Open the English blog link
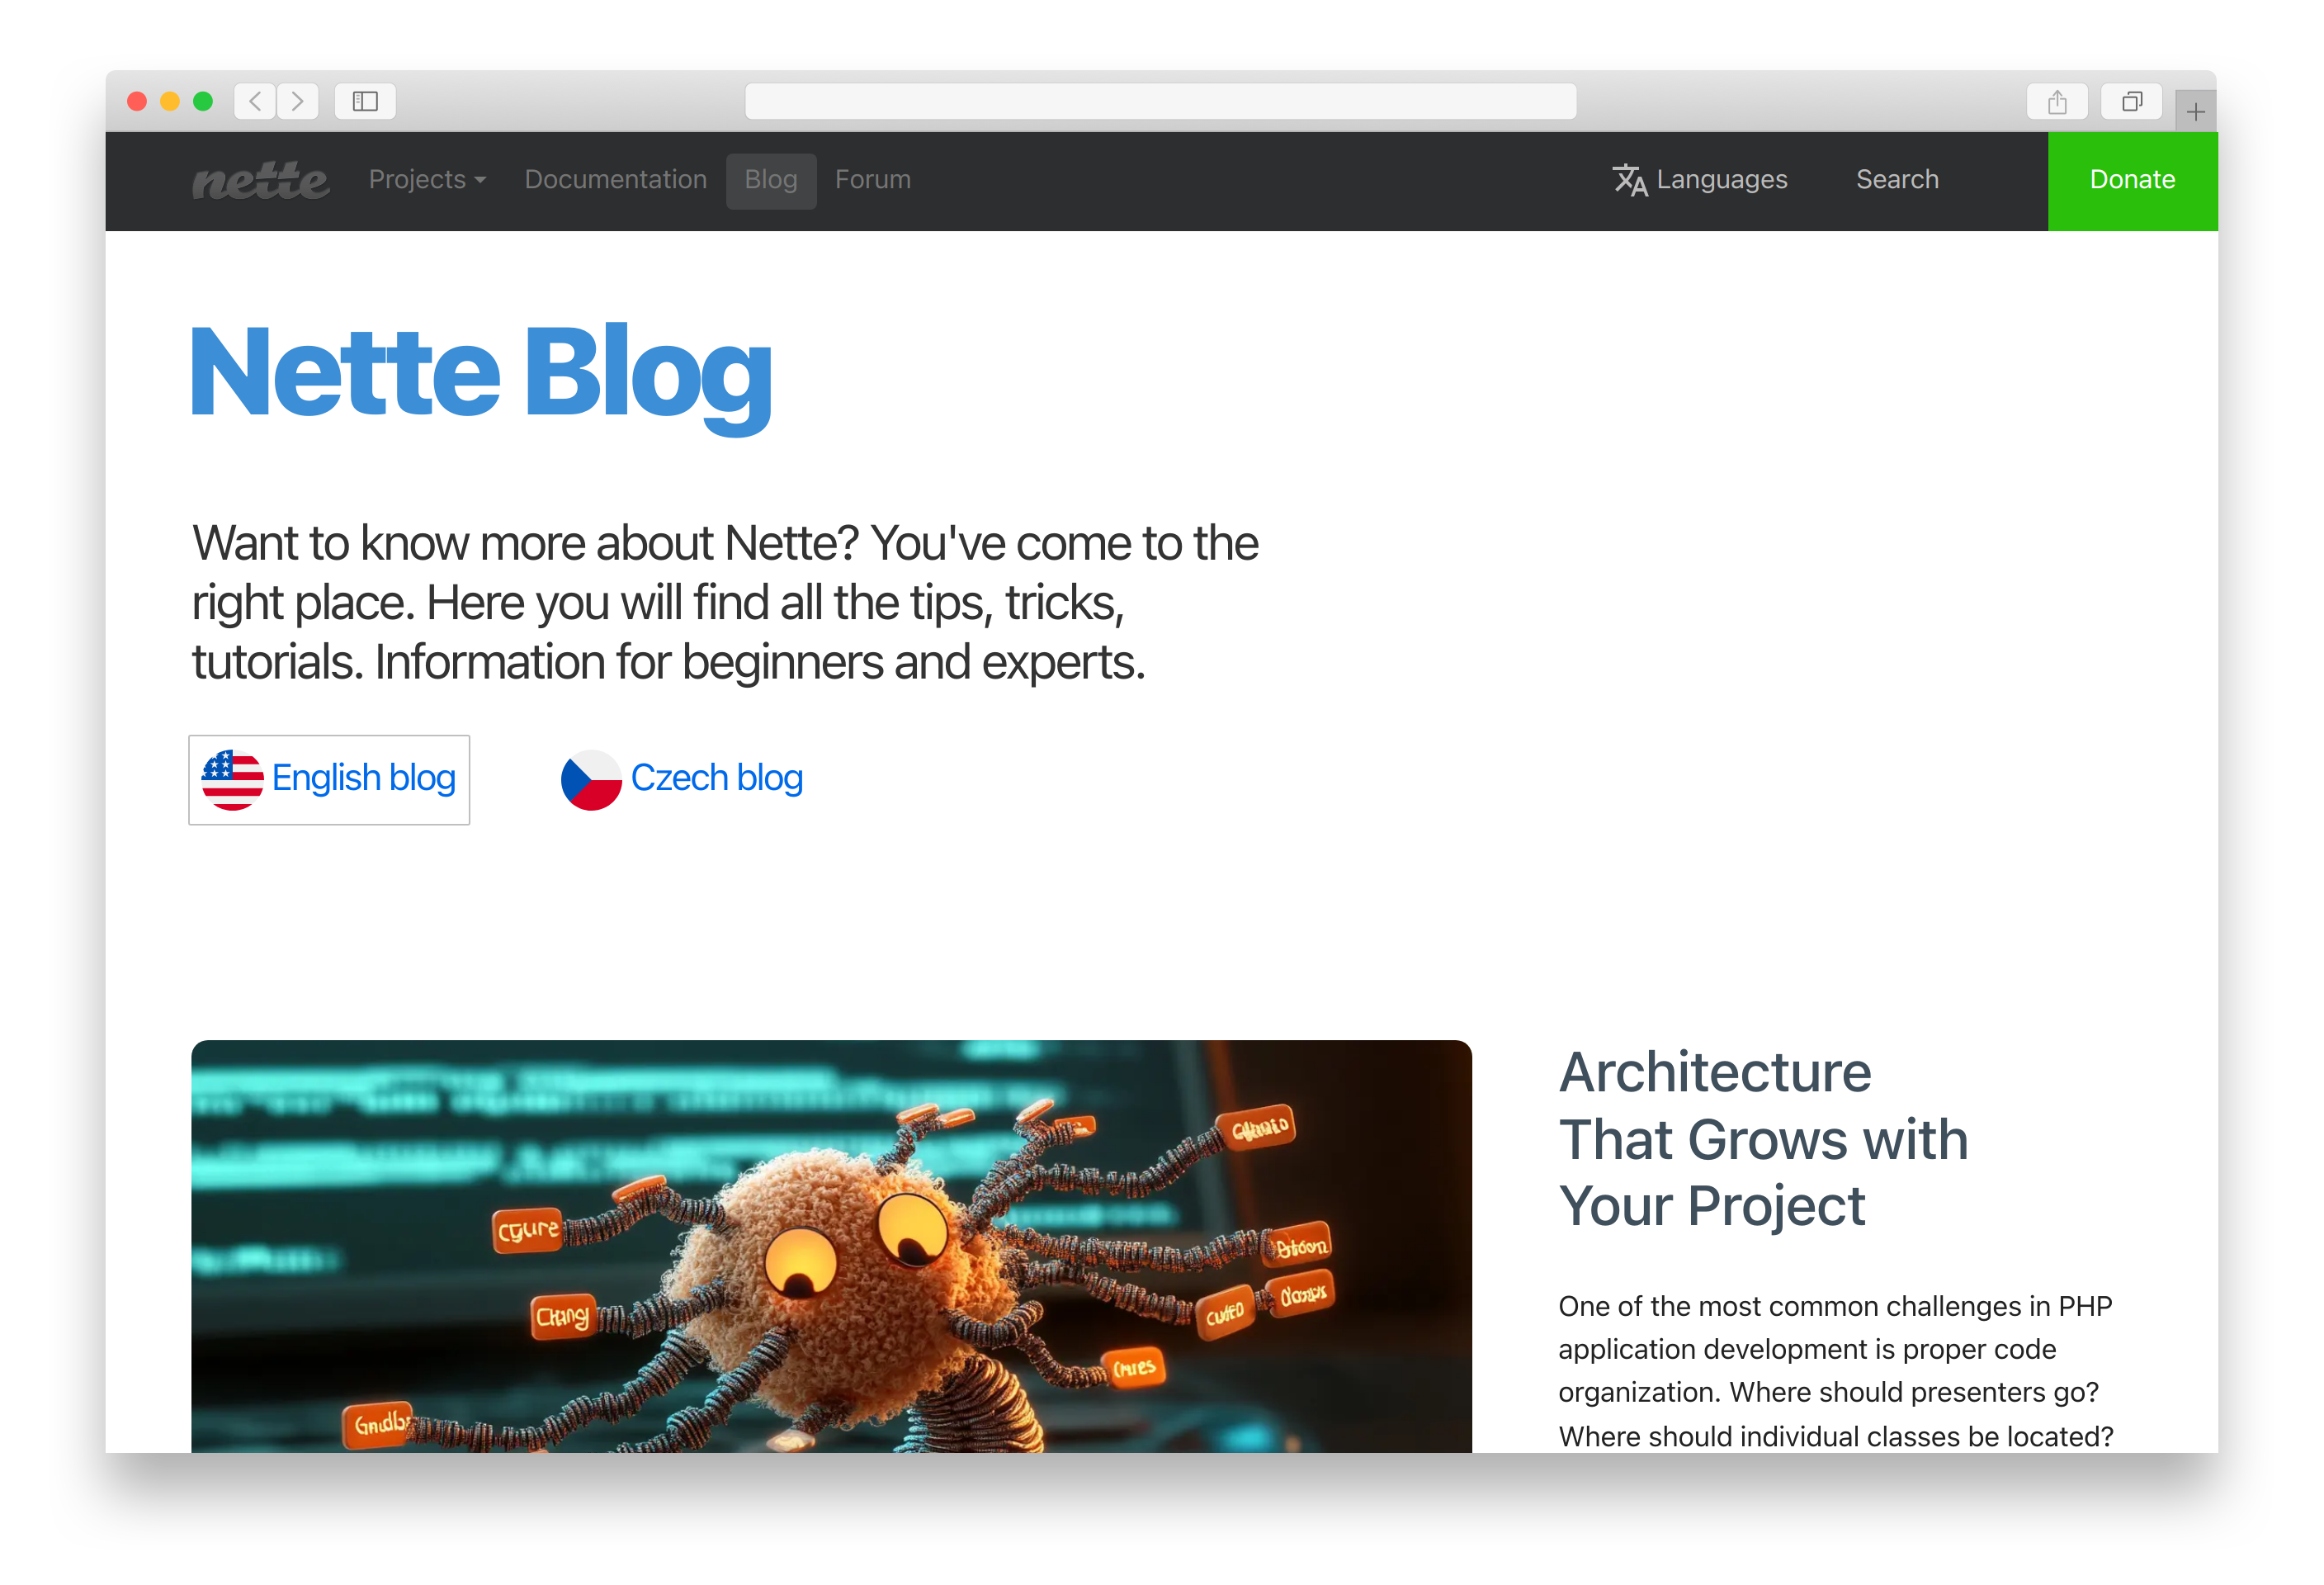The height and width of the screenshot is (1585, 2324). point(329,779)
